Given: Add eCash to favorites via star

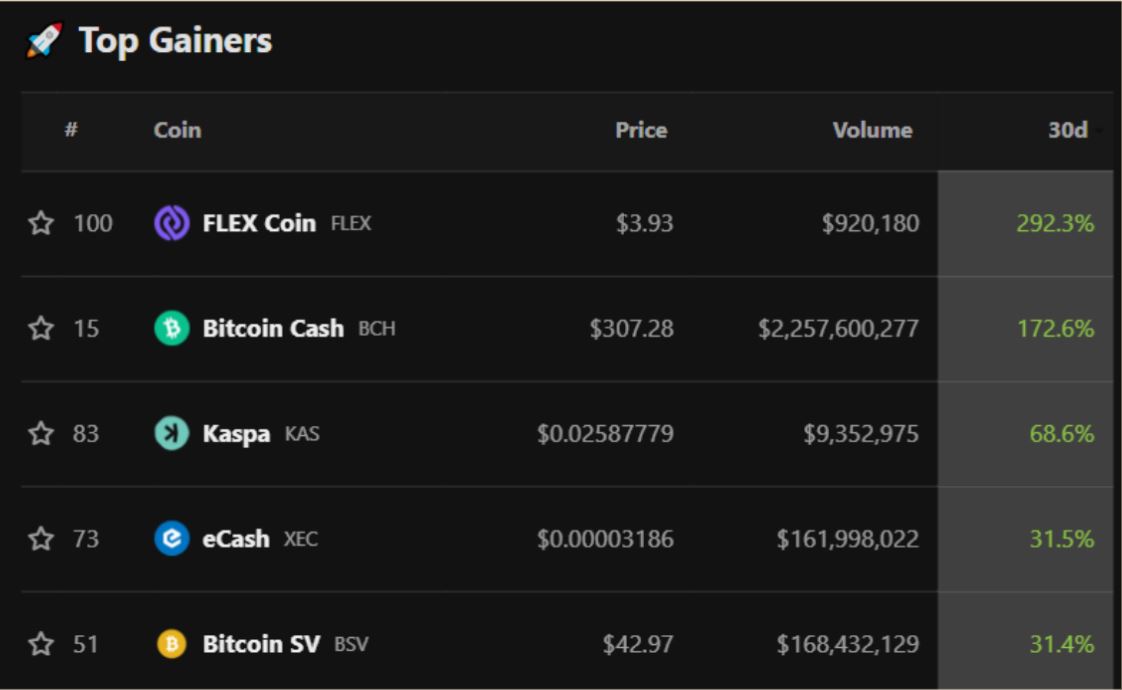Looking at the screenshot, I should click(41, 539).
